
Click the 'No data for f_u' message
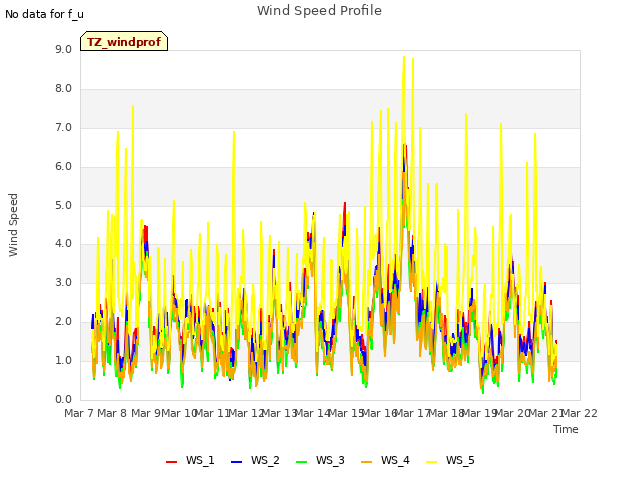[44, 14]
